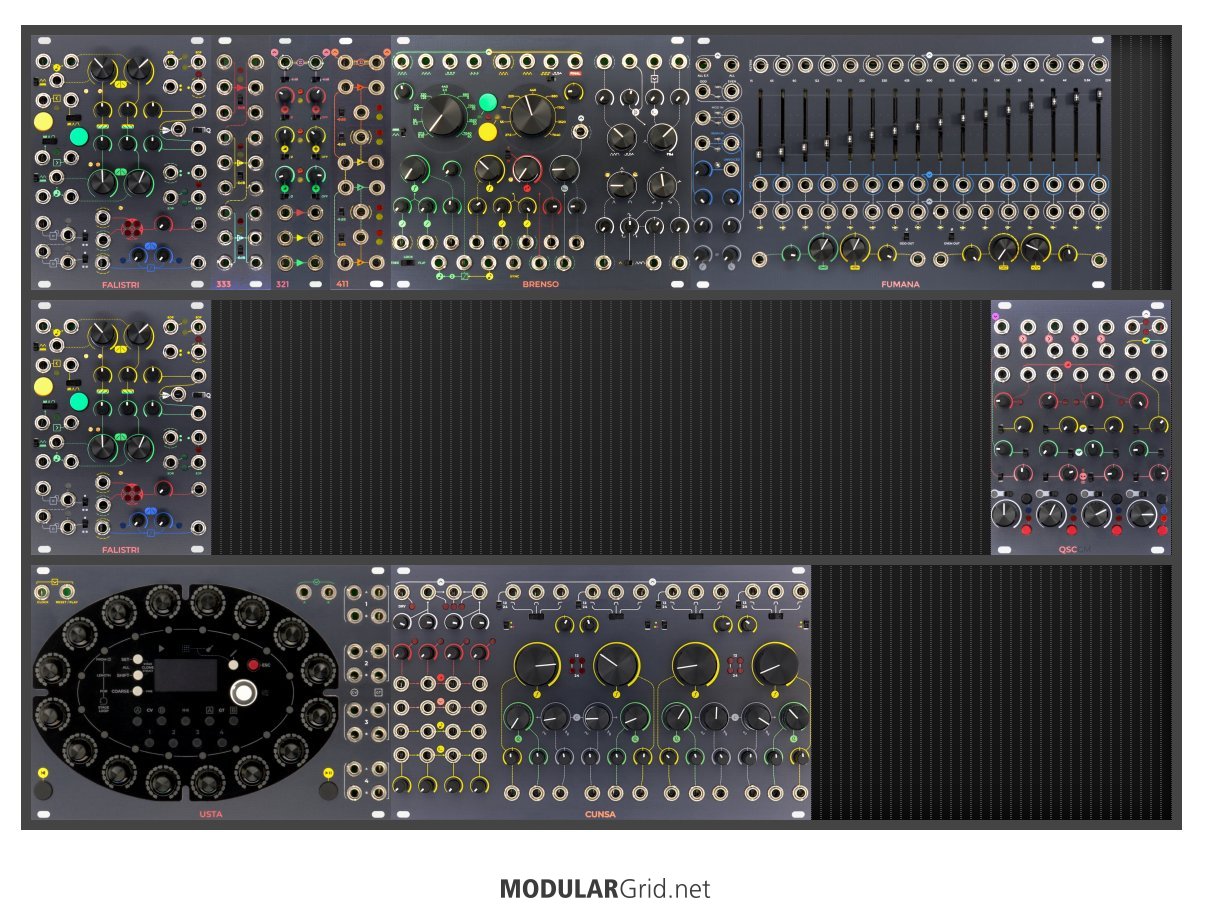The image size is (1212, 910).
Task: Click USTA's black display screen
Action: coord(186,675)
